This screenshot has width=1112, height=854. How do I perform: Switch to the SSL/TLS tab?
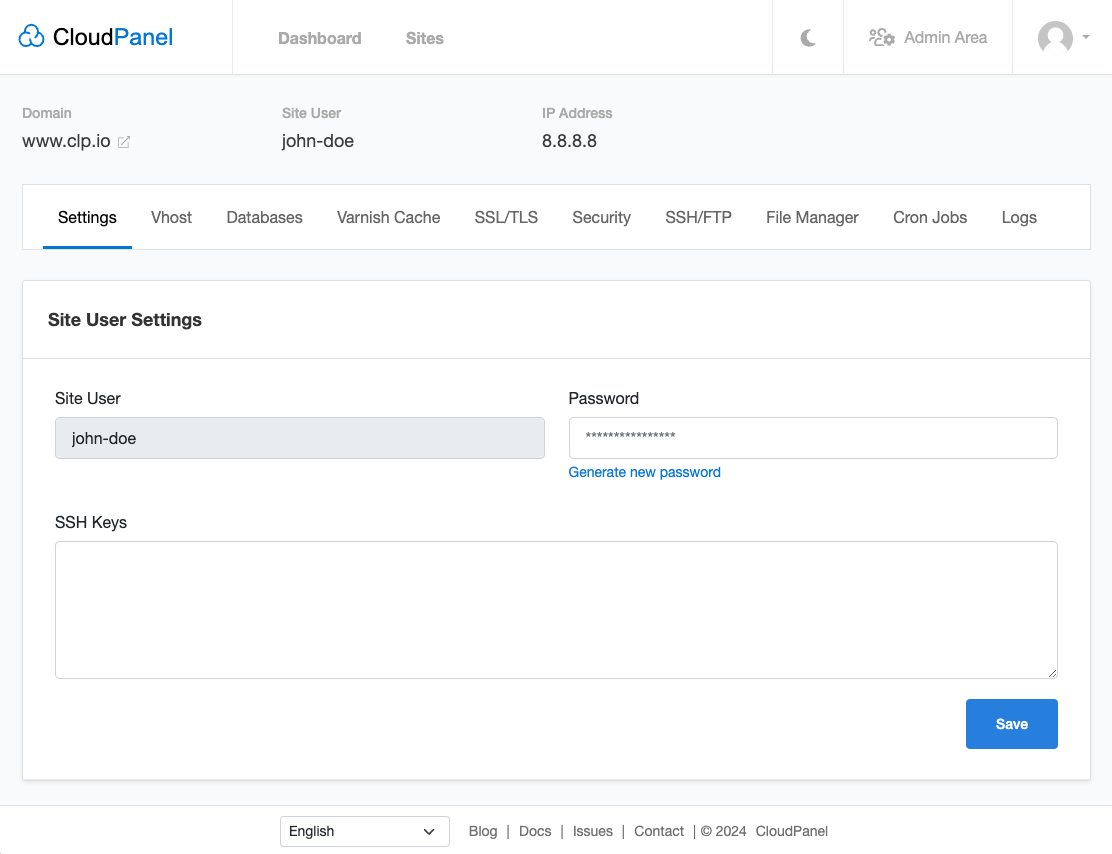tap(506, 217)
